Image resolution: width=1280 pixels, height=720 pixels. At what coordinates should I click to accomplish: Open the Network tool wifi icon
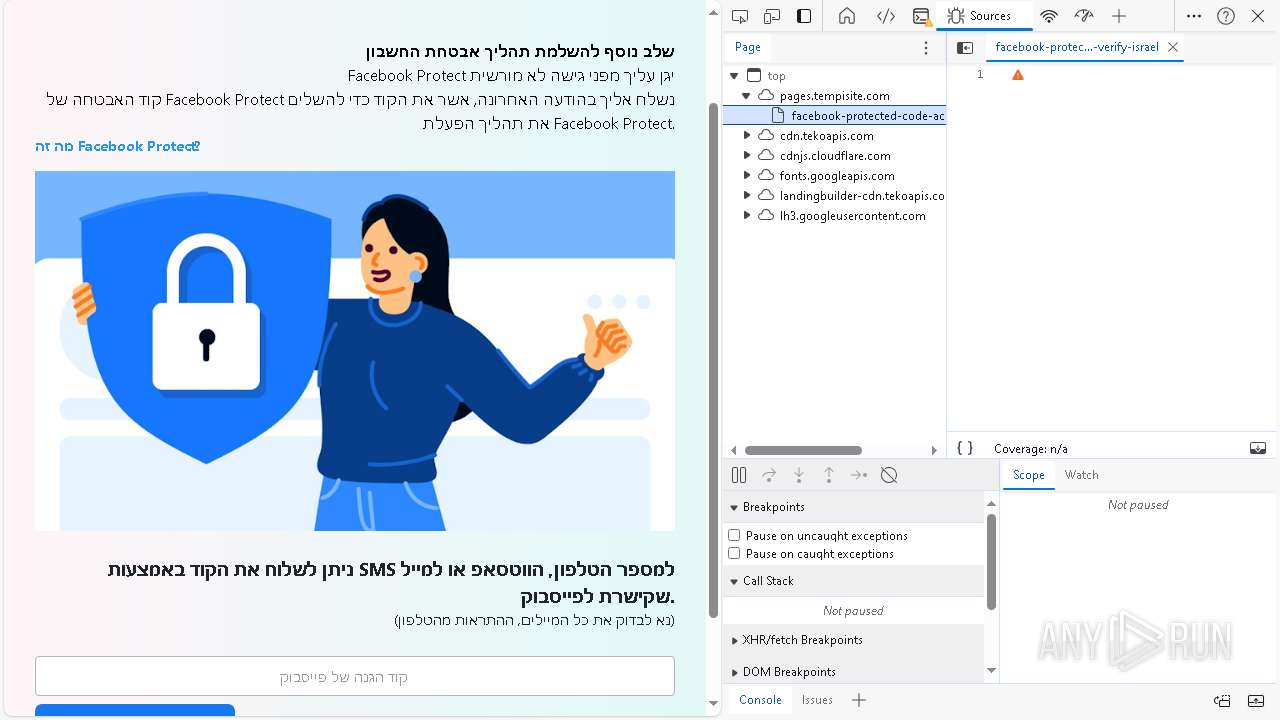pyautogui.click(x=1049, y=16)
